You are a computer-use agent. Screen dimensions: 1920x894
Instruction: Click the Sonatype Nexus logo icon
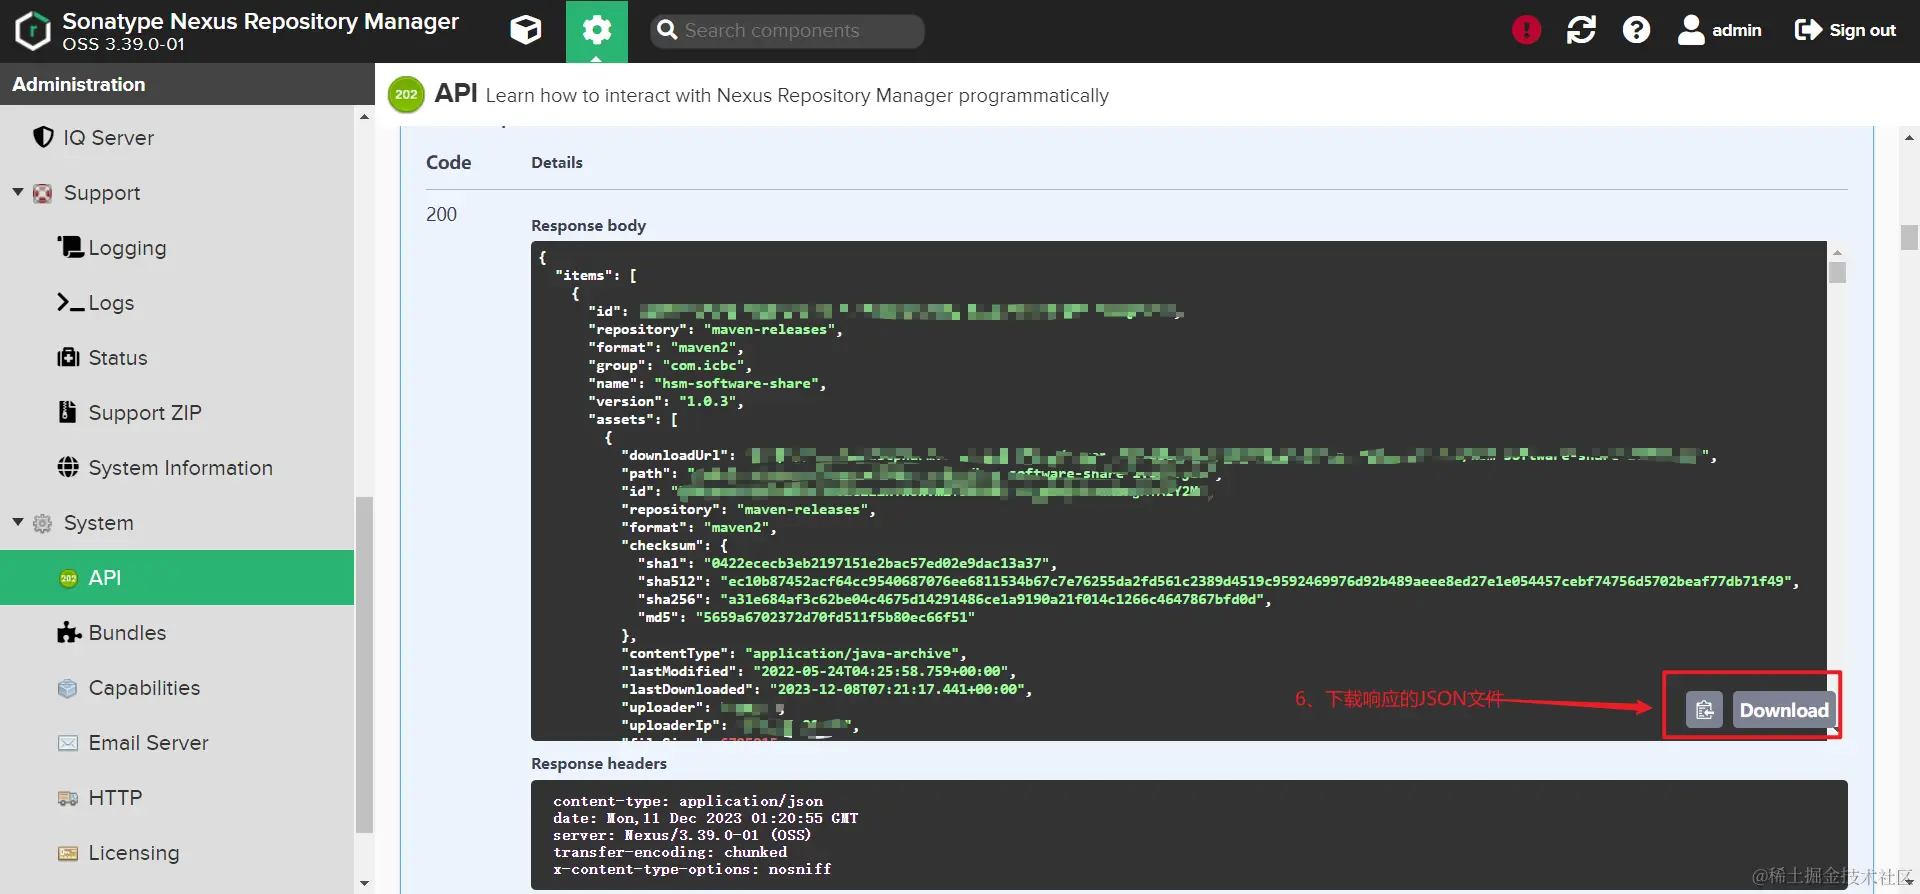[32, 31]
